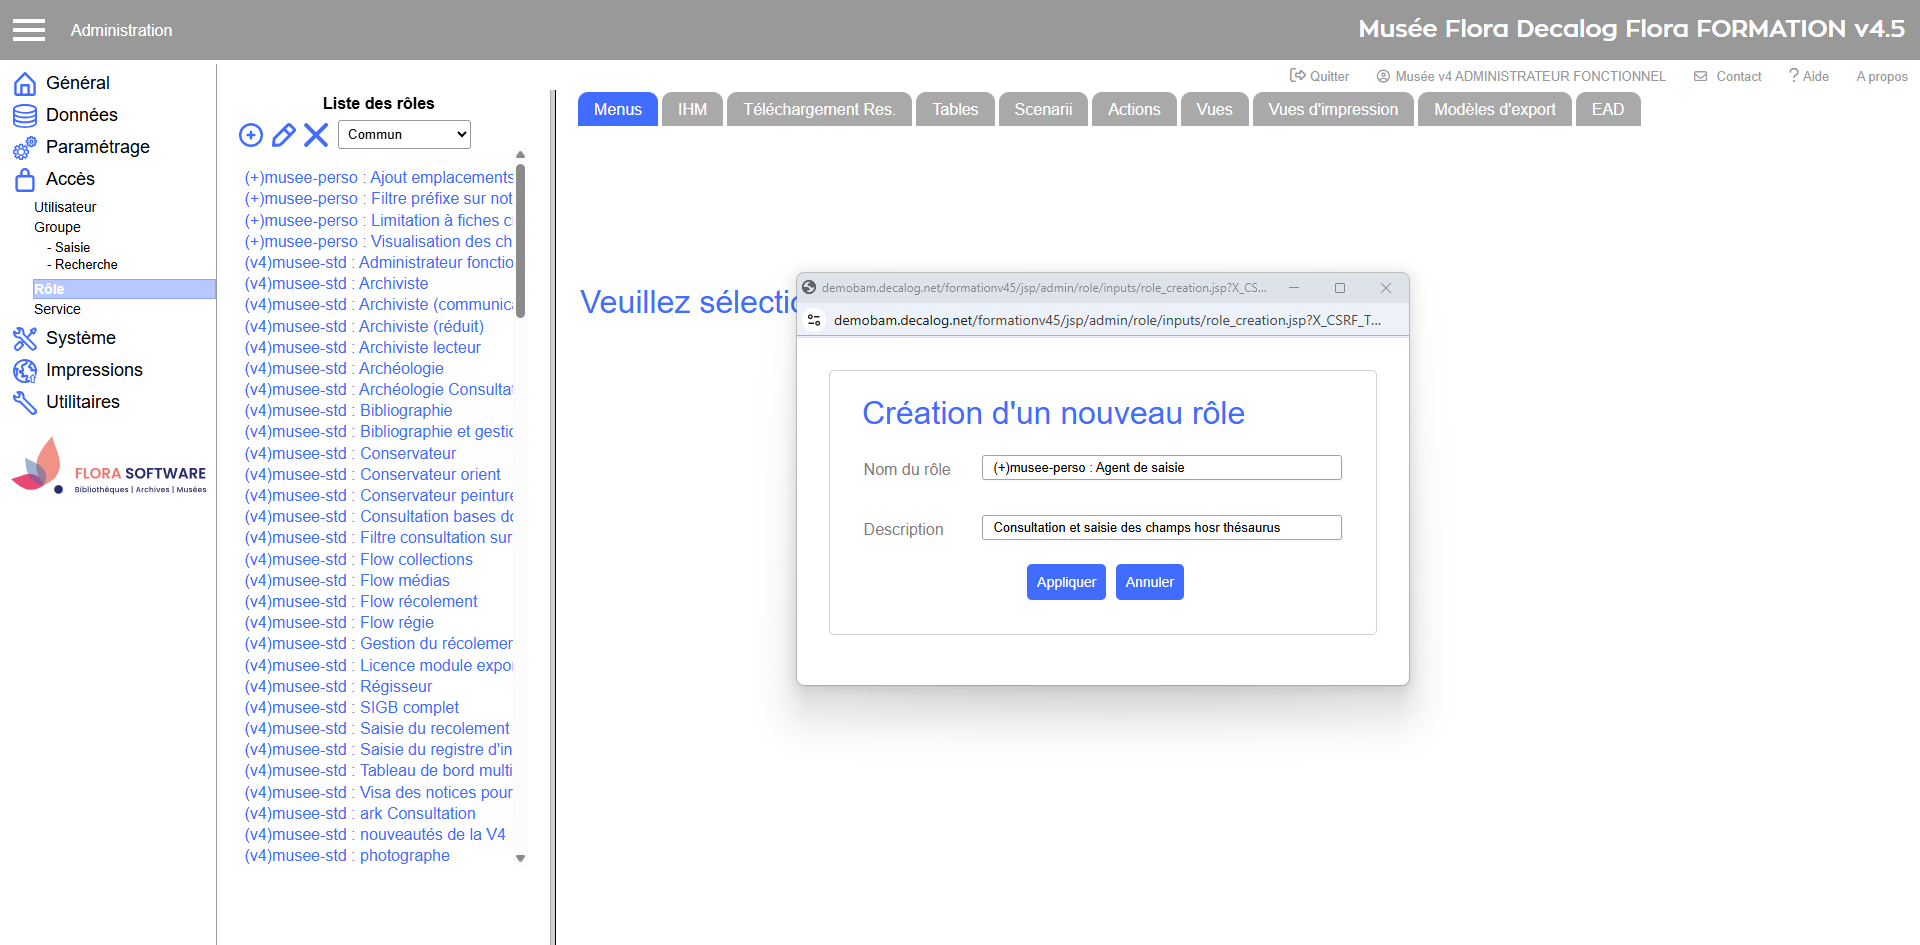Screen dimensions: 1920x945
Task: Click the add role plus icon
Action: [251, 135]
